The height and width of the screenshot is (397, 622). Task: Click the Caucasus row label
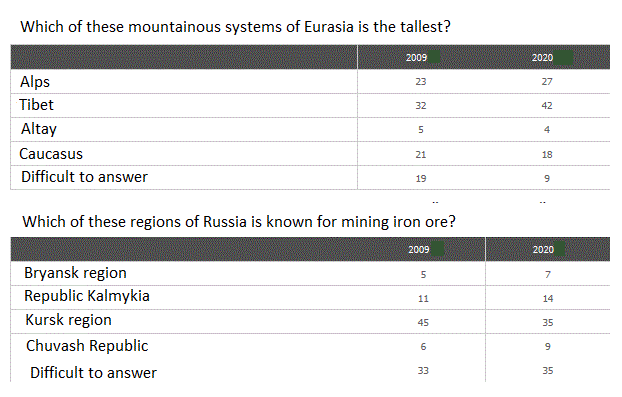pyautogui.click(x=51, y=154)
